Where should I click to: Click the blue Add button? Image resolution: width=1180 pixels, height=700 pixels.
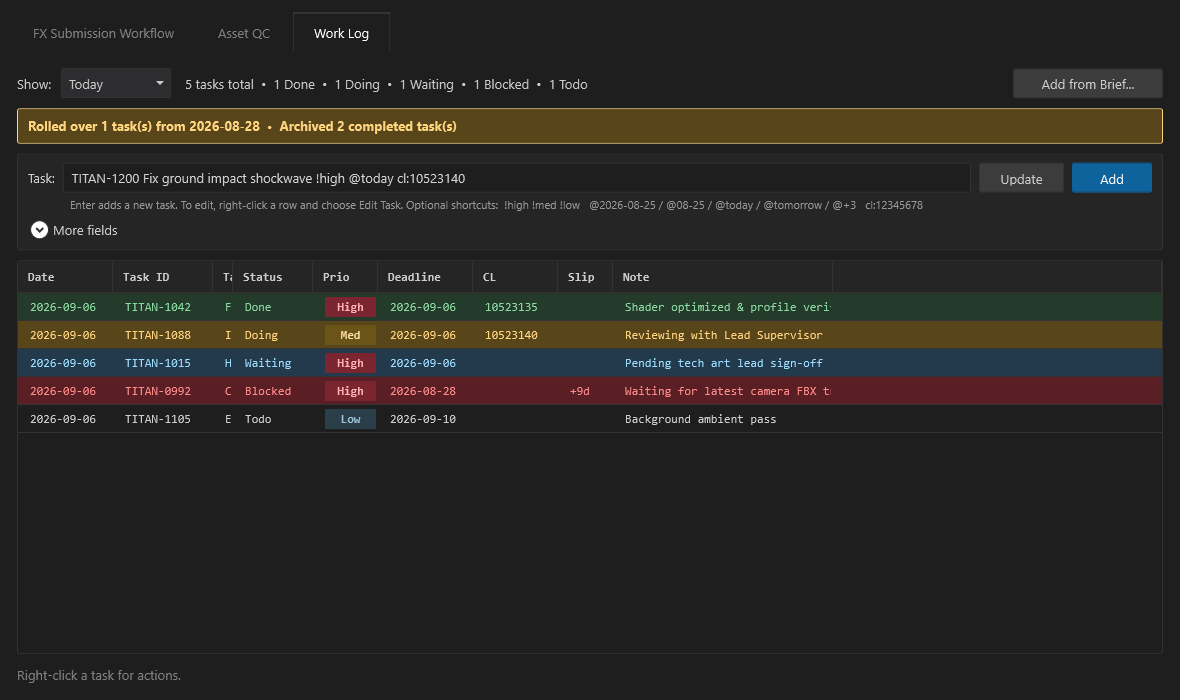coord(1112,178)
